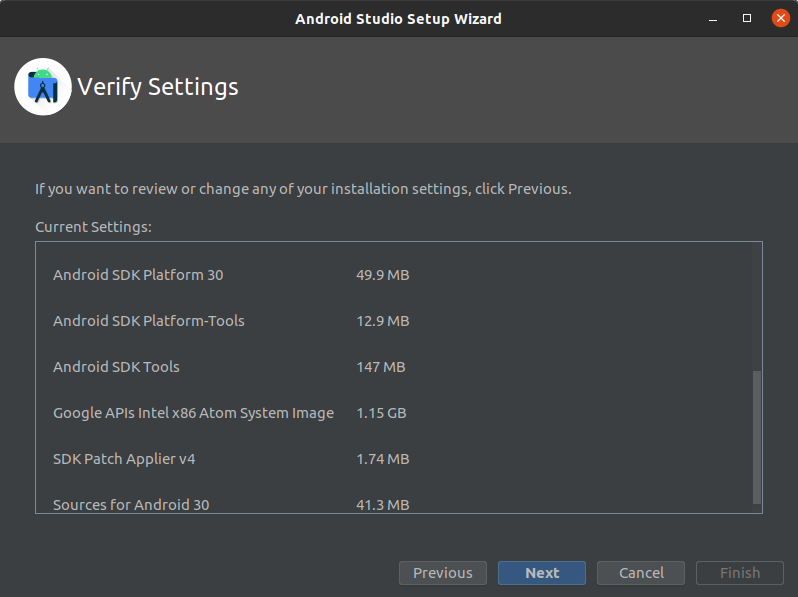Cancel the setup wizard
The image size is (798, 597).
coord(641,573)
